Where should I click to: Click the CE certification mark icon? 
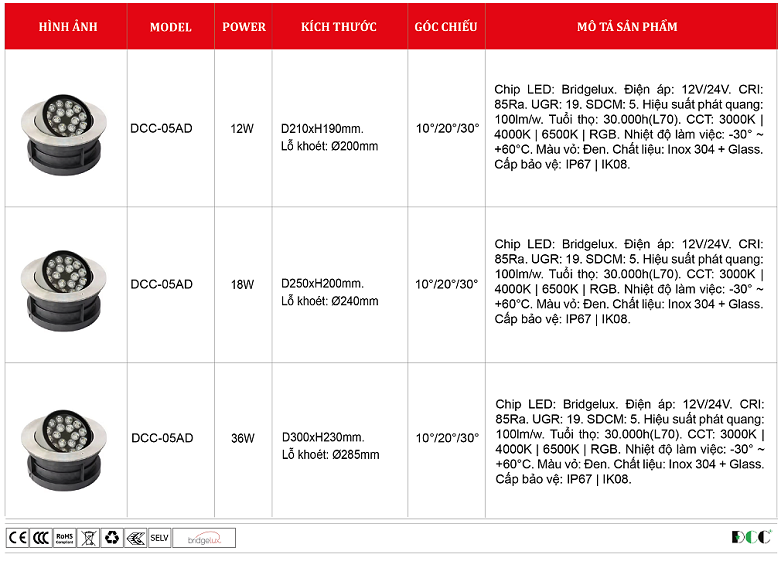pos(17,538)
